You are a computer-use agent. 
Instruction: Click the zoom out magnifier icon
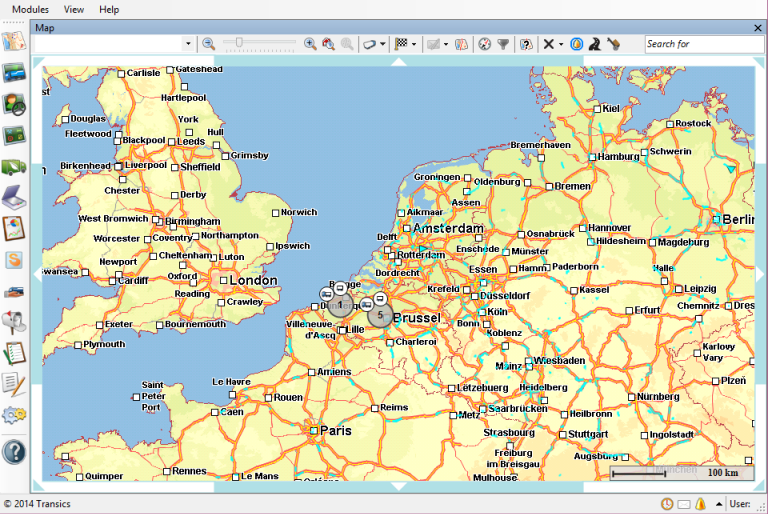click(x=208, y=44)
